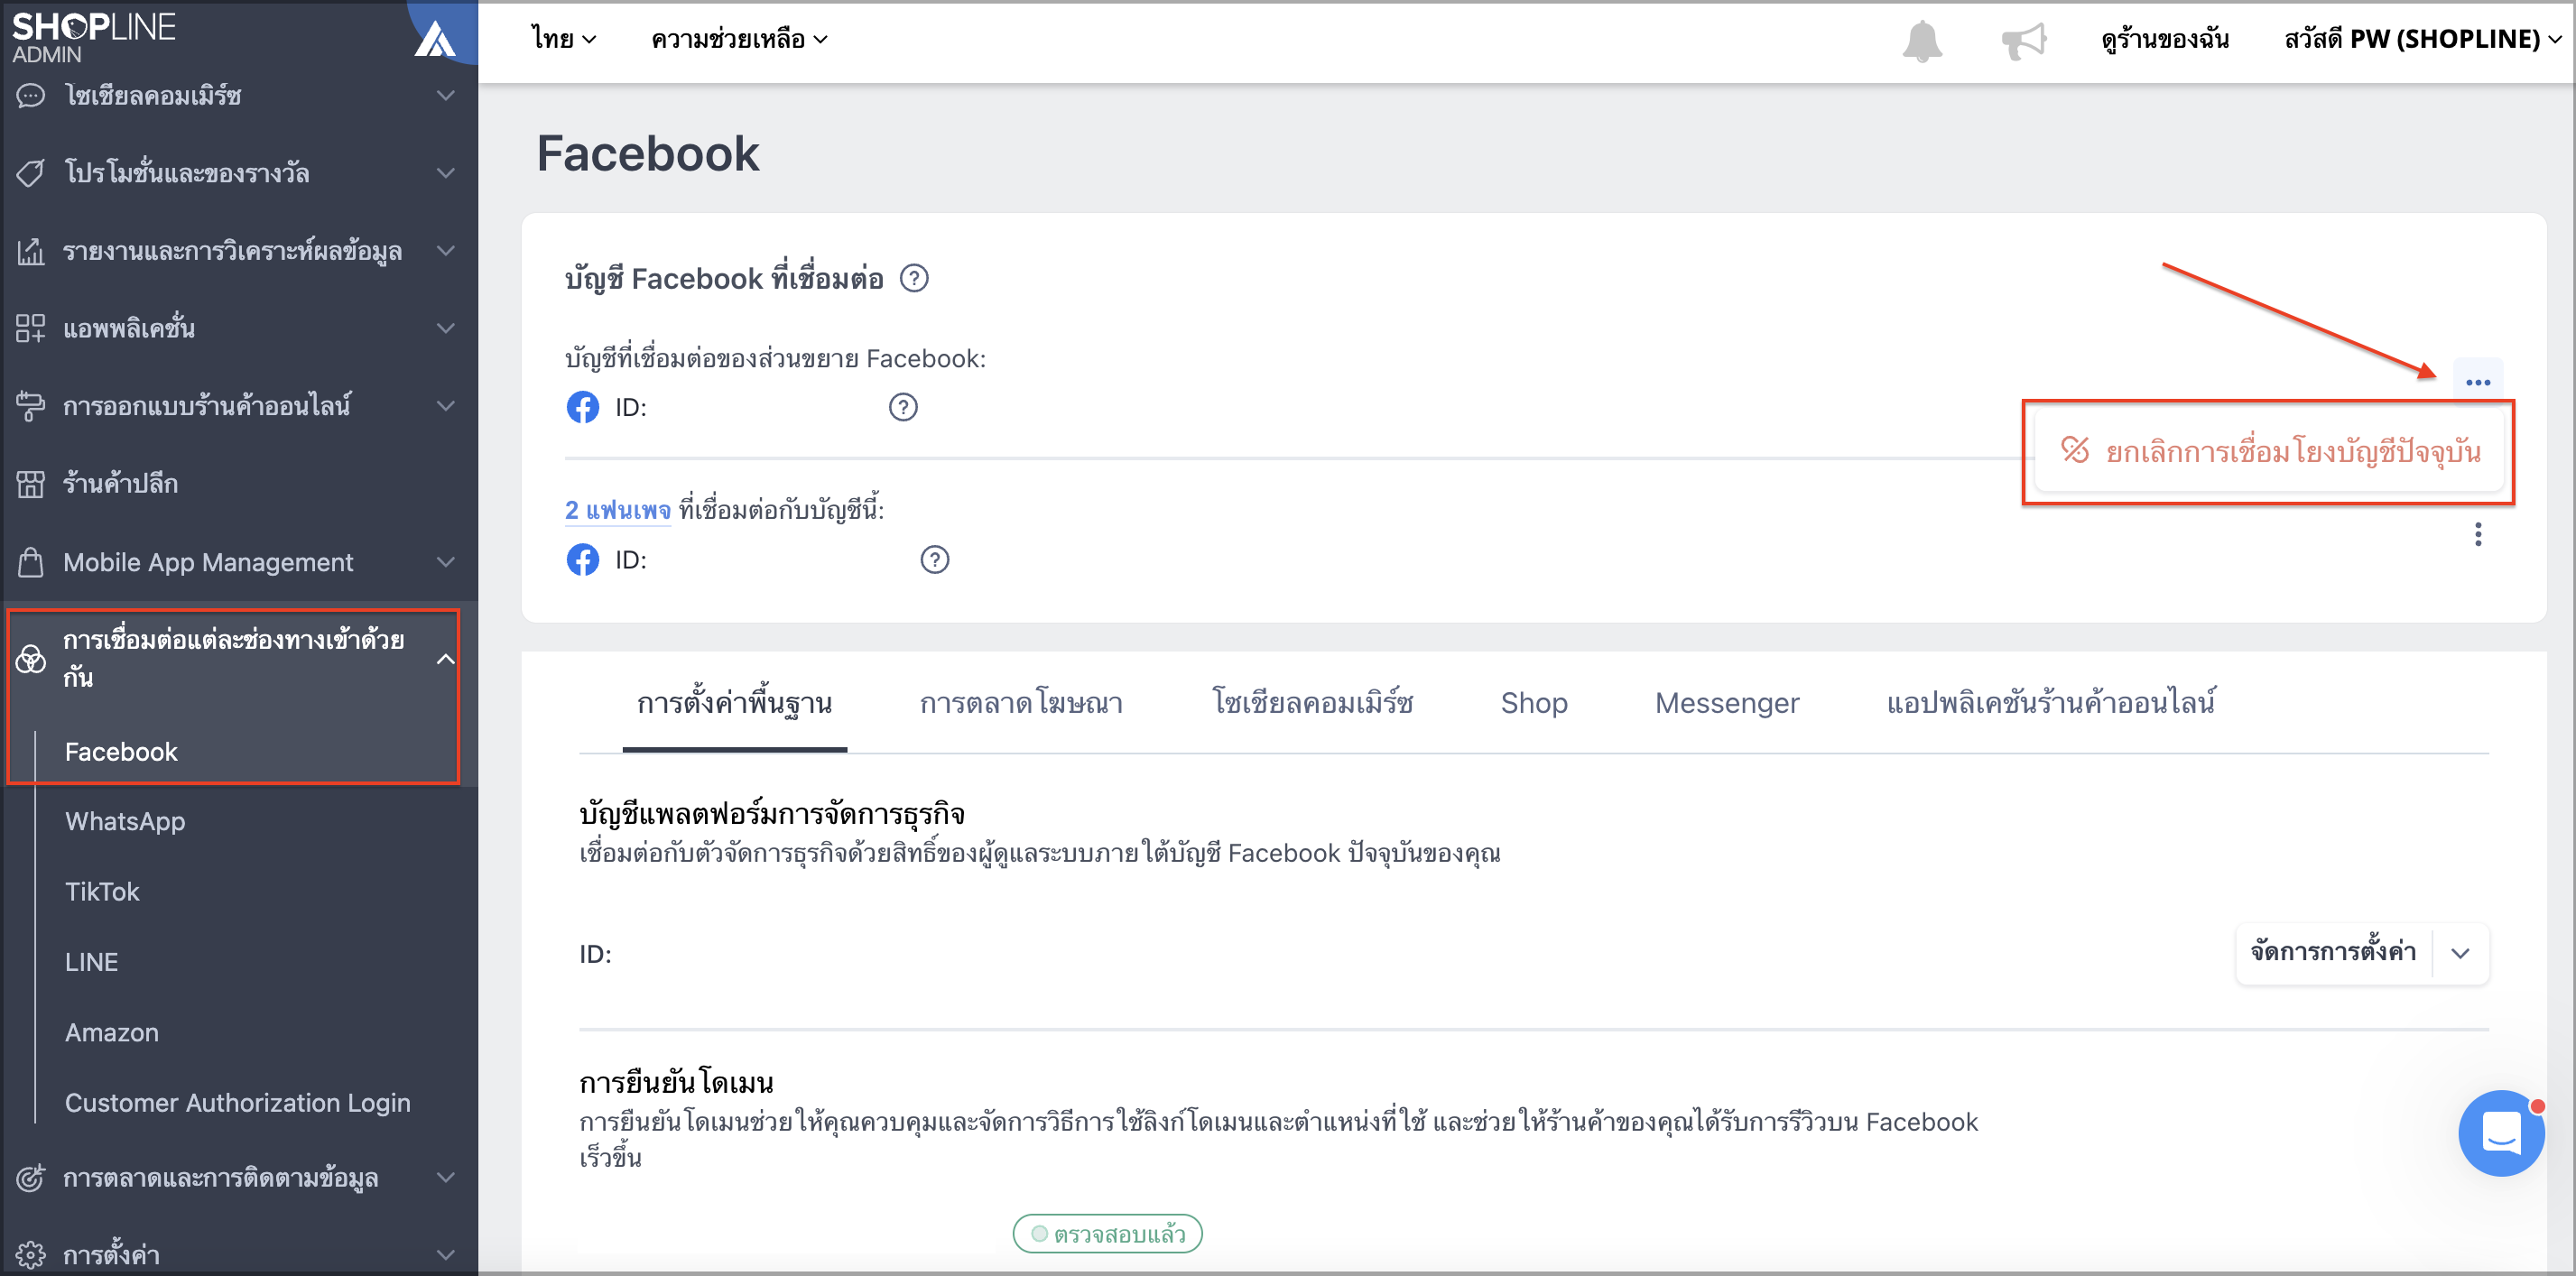Switch to the การตั้งค่าพื้นฐาน tab

pos(734,703)
